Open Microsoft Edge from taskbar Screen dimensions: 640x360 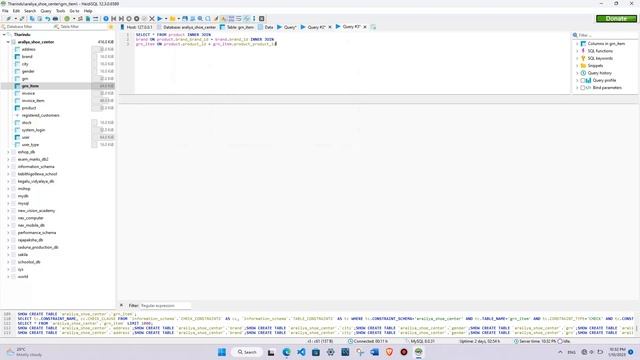coord(286,352)
